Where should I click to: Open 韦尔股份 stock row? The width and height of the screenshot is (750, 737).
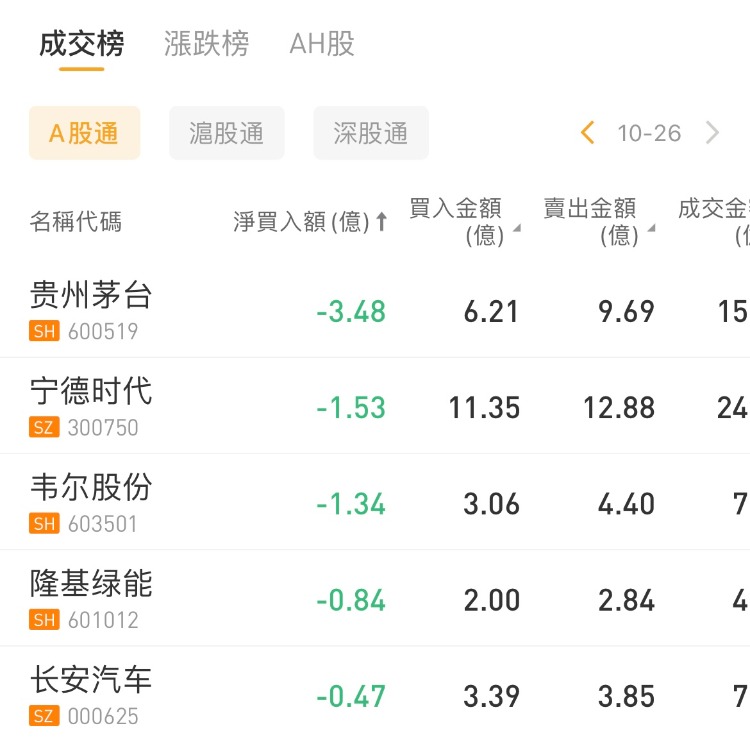click(x=91, y=487)
